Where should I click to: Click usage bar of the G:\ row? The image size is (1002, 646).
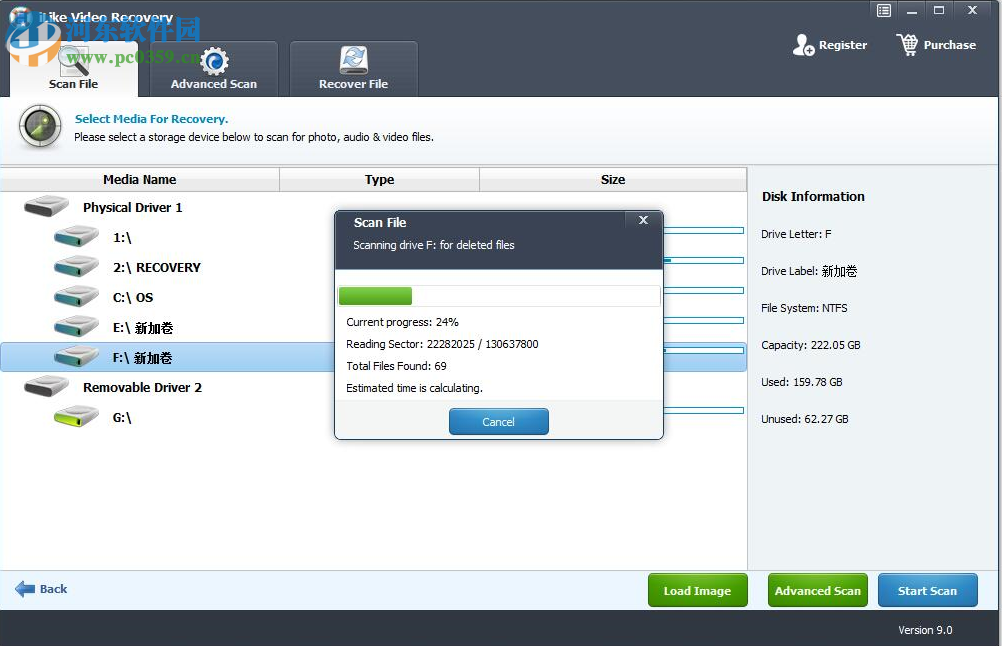704,410
